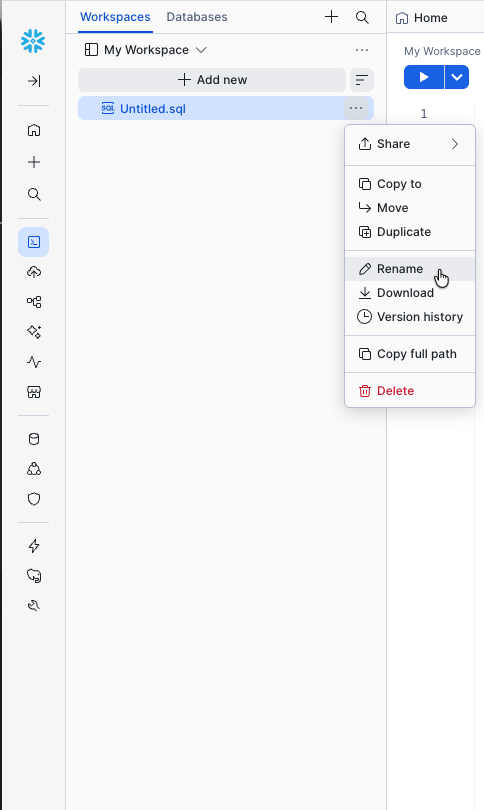Image resolution: width=484 pixels, height=810 pixels.
Task: Open the AI sparkles icon in sidebar
Action: coord(34,332)
